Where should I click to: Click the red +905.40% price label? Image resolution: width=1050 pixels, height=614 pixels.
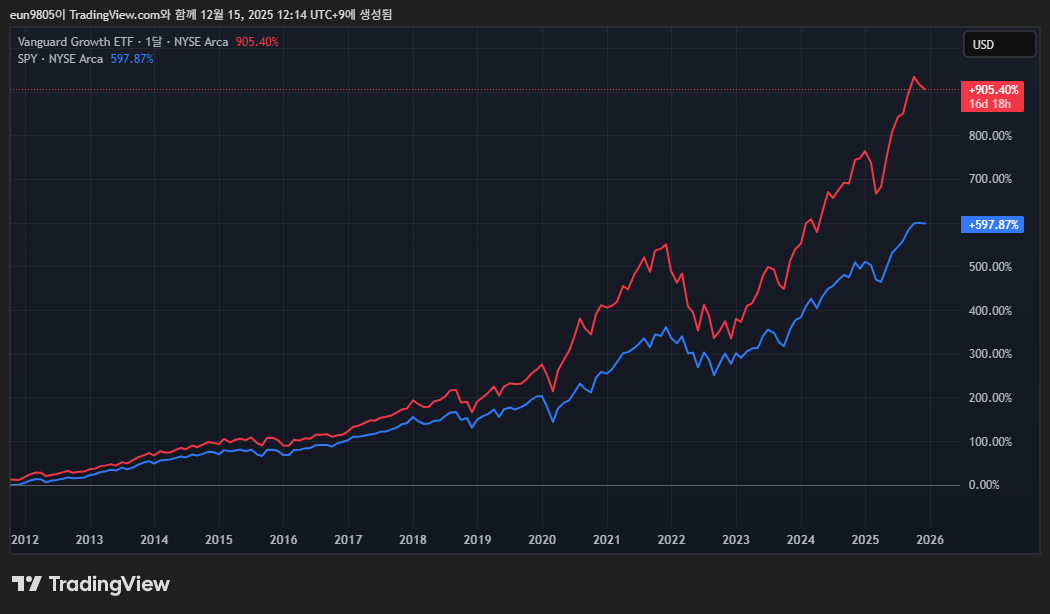[x=992, y=90]
